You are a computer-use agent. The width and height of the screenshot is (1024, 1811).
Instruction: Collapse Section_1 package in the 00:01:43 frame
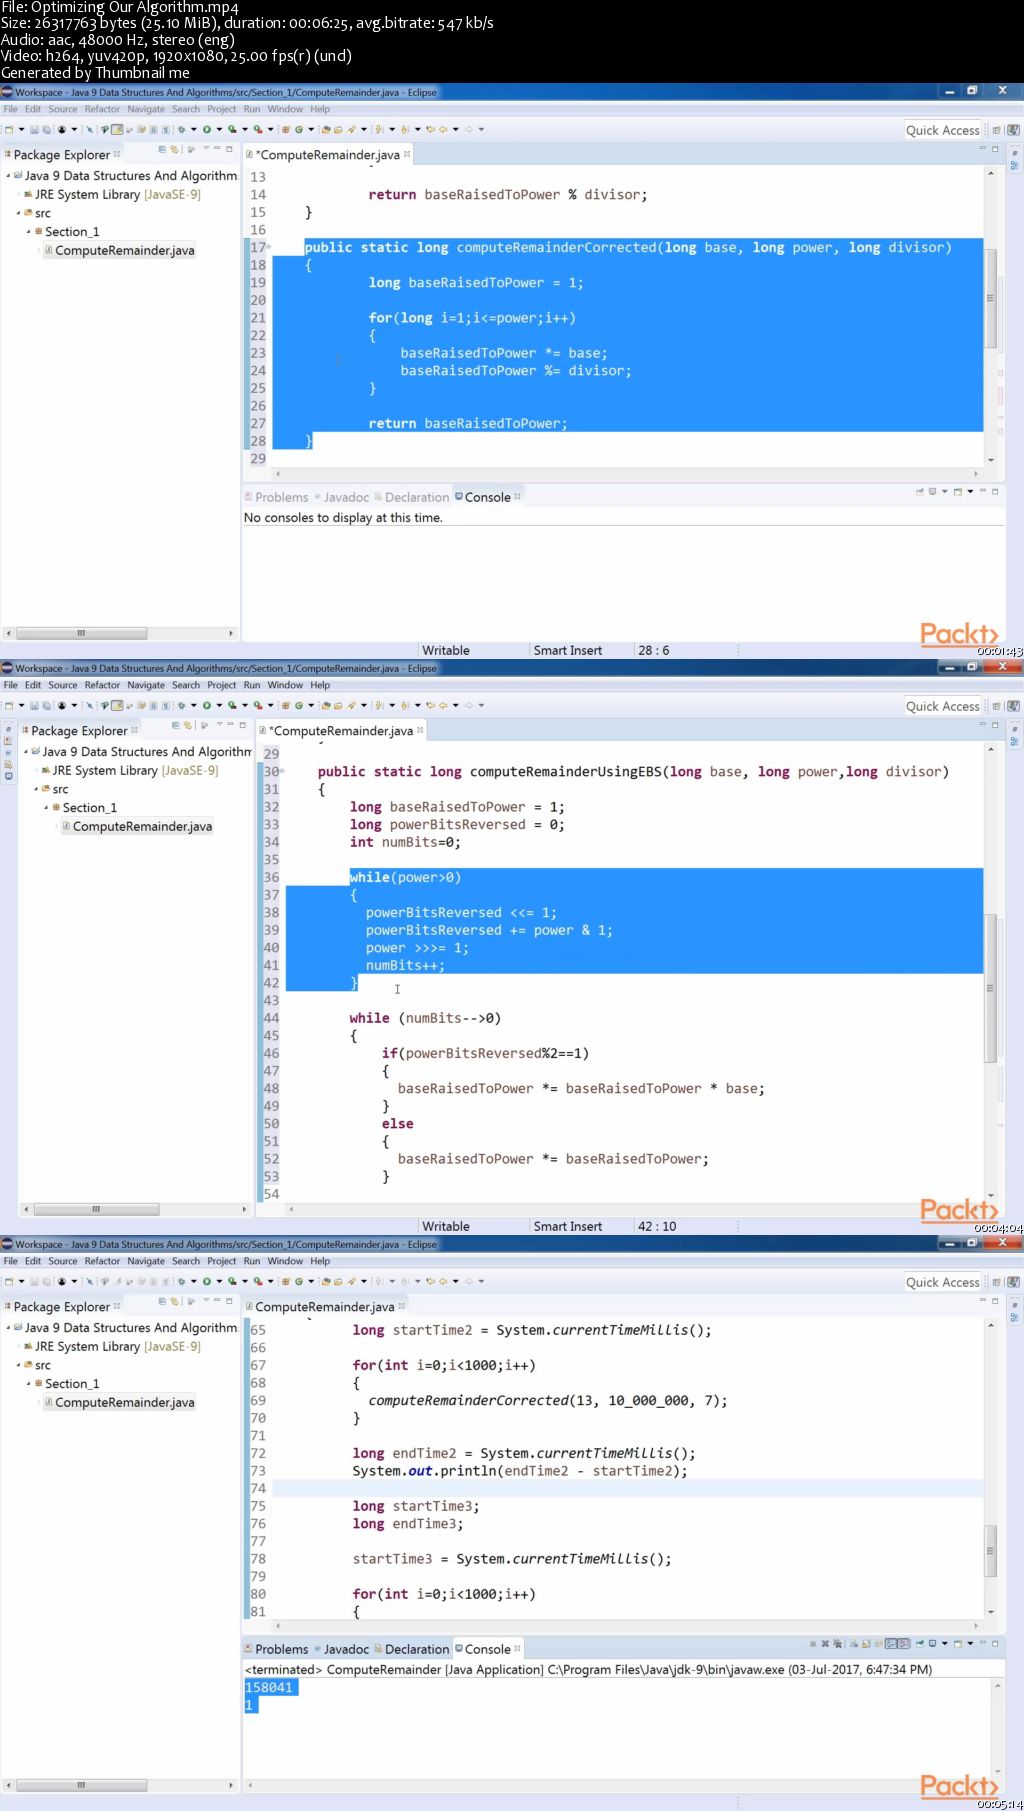(28, 232)
